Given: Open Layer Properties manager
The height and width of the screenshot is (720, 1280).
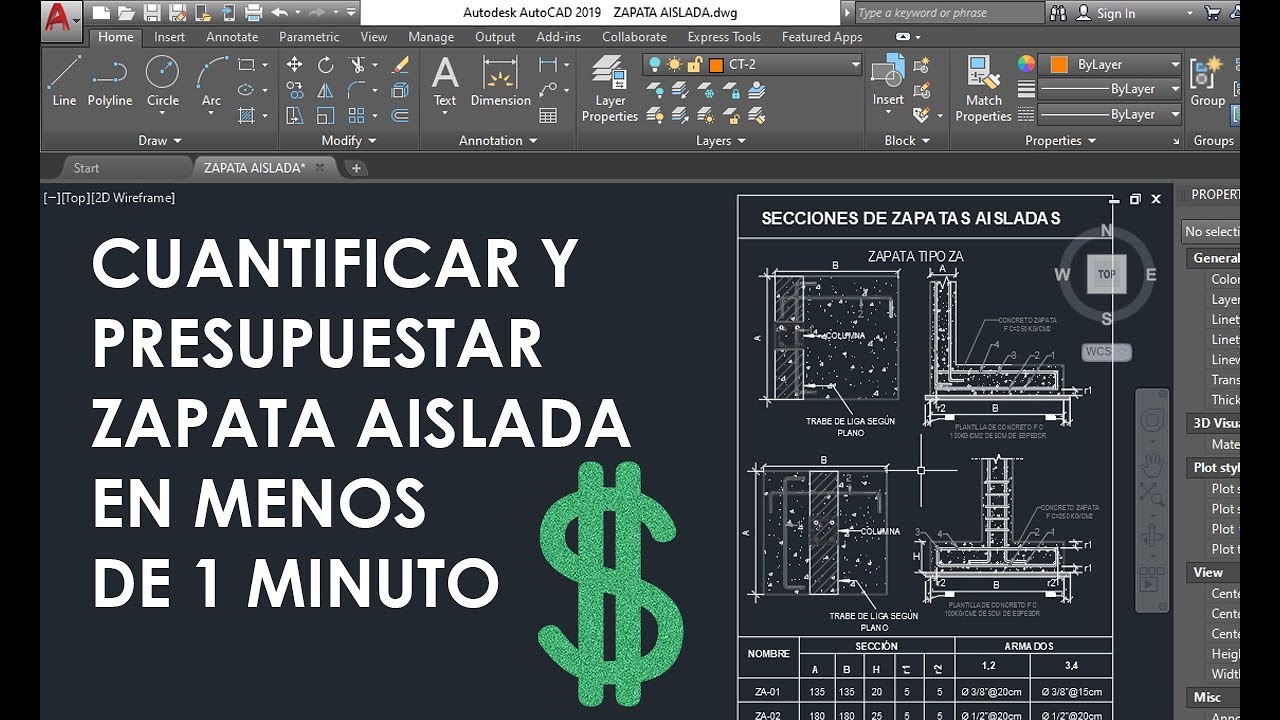Looking at the screenshot, I should click(609, 88).
